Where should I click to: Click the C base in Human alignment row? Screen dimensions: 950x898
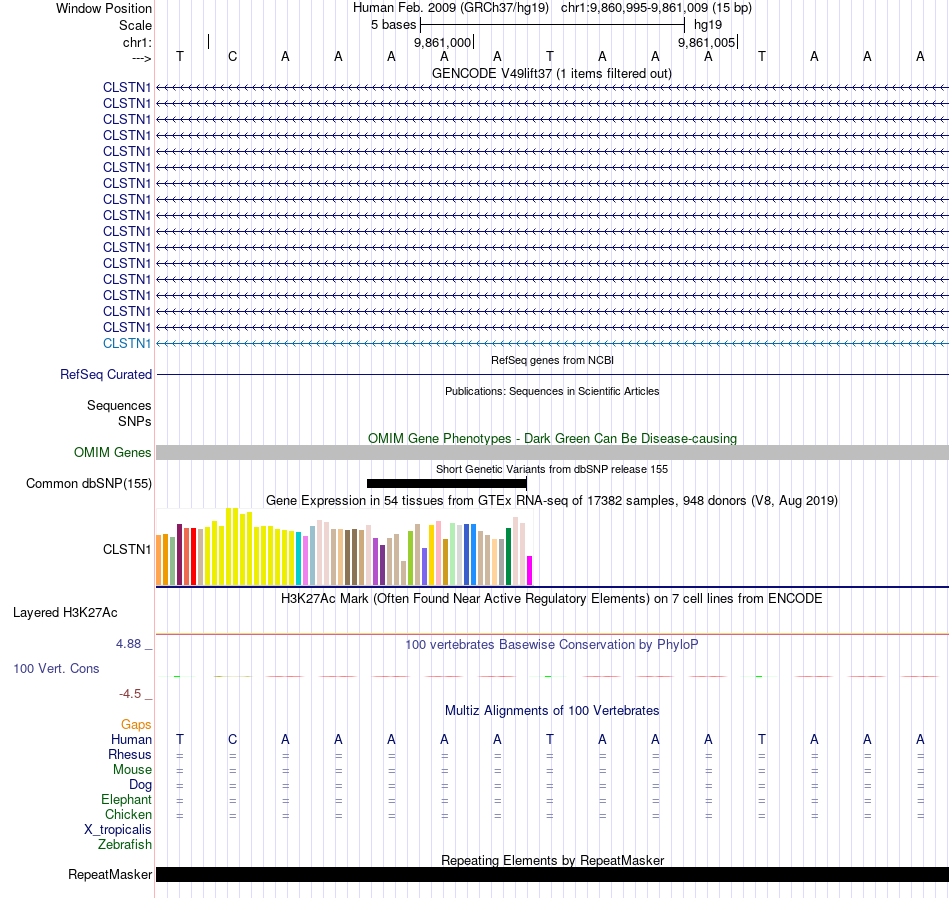pyautogui.click(x=233, y=739)
